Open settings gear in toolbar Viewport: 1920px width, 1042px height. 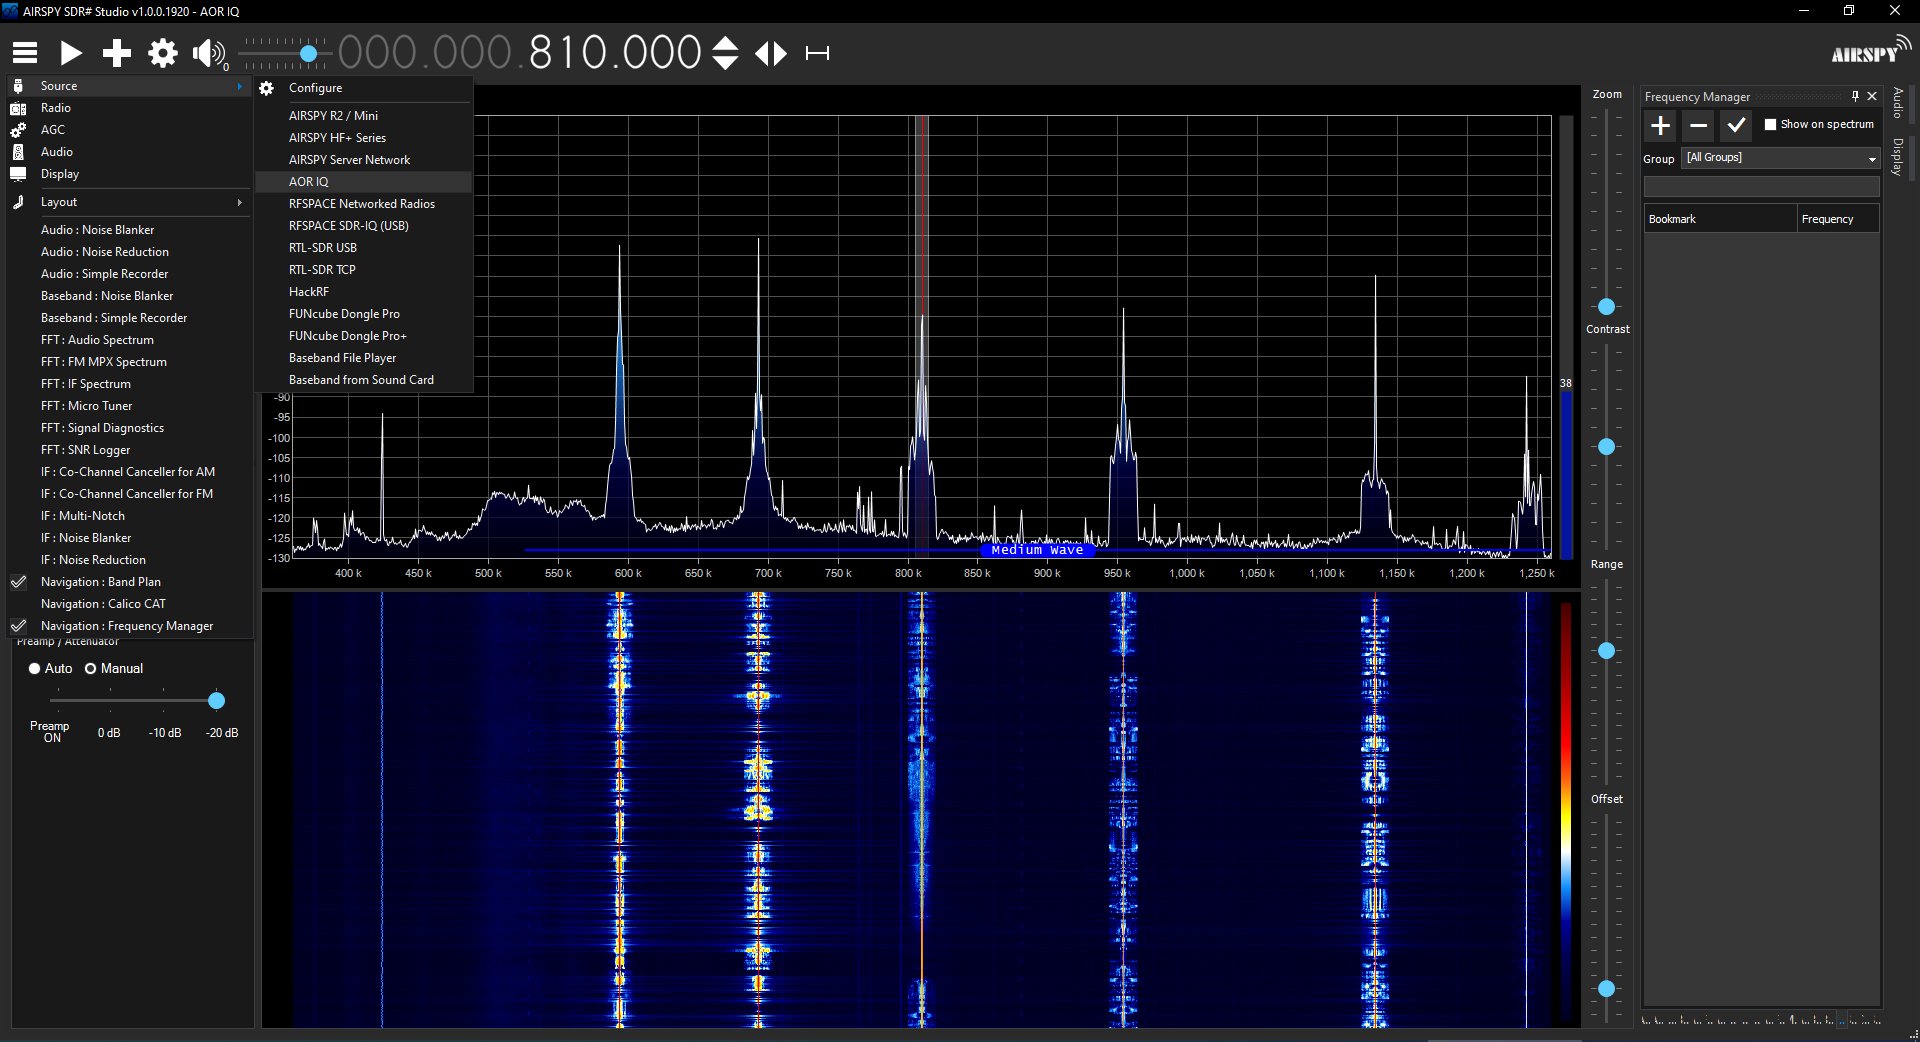click(x=163, y=53)
